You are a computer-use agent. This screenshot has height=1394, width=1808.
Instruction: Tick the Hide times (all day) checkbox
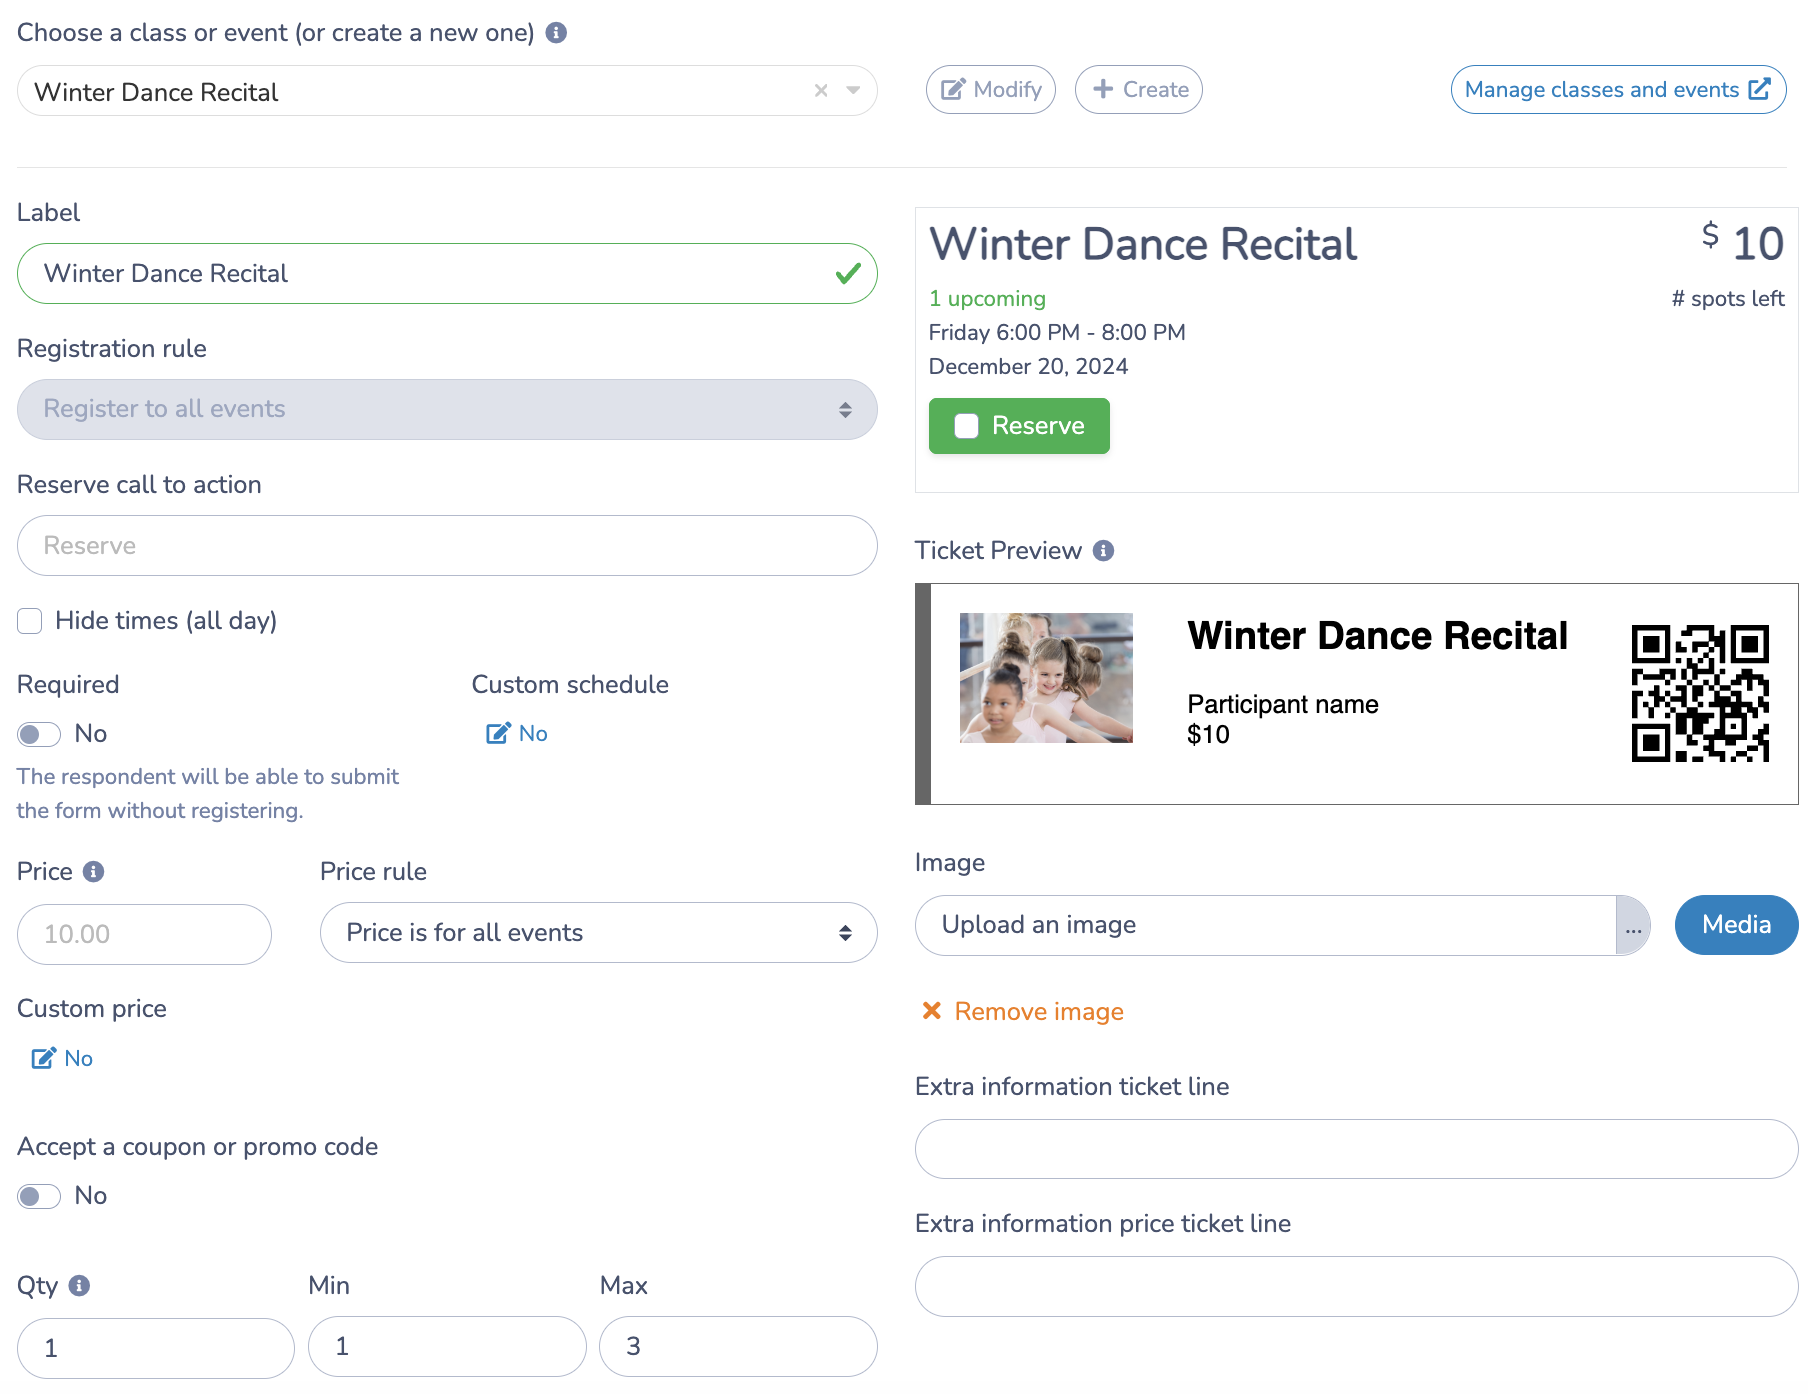[x=30, y=621]
